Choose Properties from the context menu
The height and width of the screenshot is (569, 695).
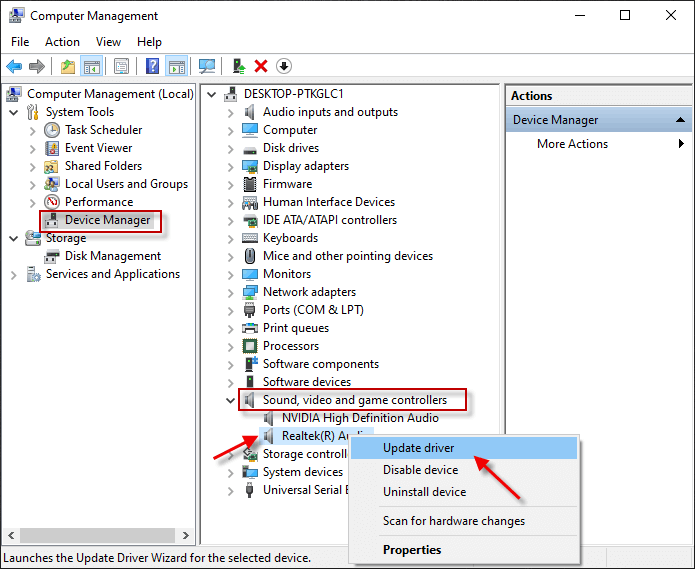[x=464, y=550]
